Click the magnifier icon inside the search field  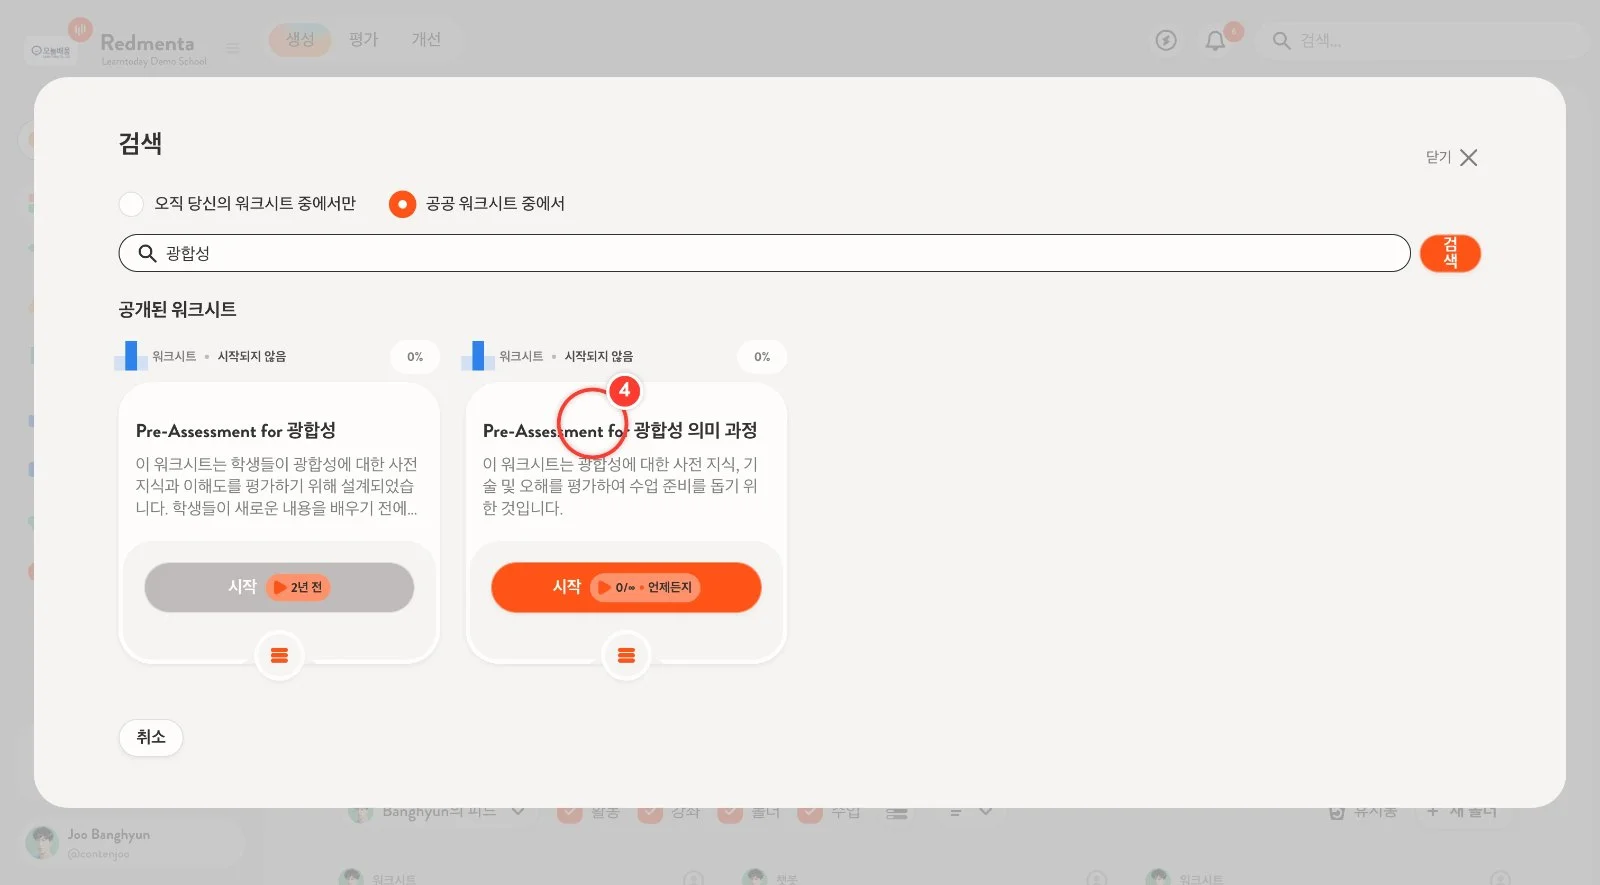click(147, 254)
